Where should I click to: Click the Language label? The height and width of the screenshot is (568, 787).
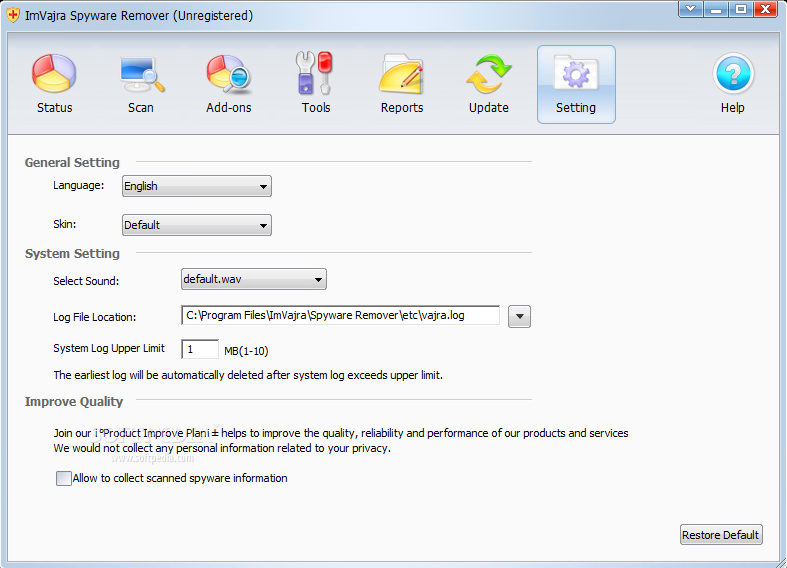click(78, 186)
